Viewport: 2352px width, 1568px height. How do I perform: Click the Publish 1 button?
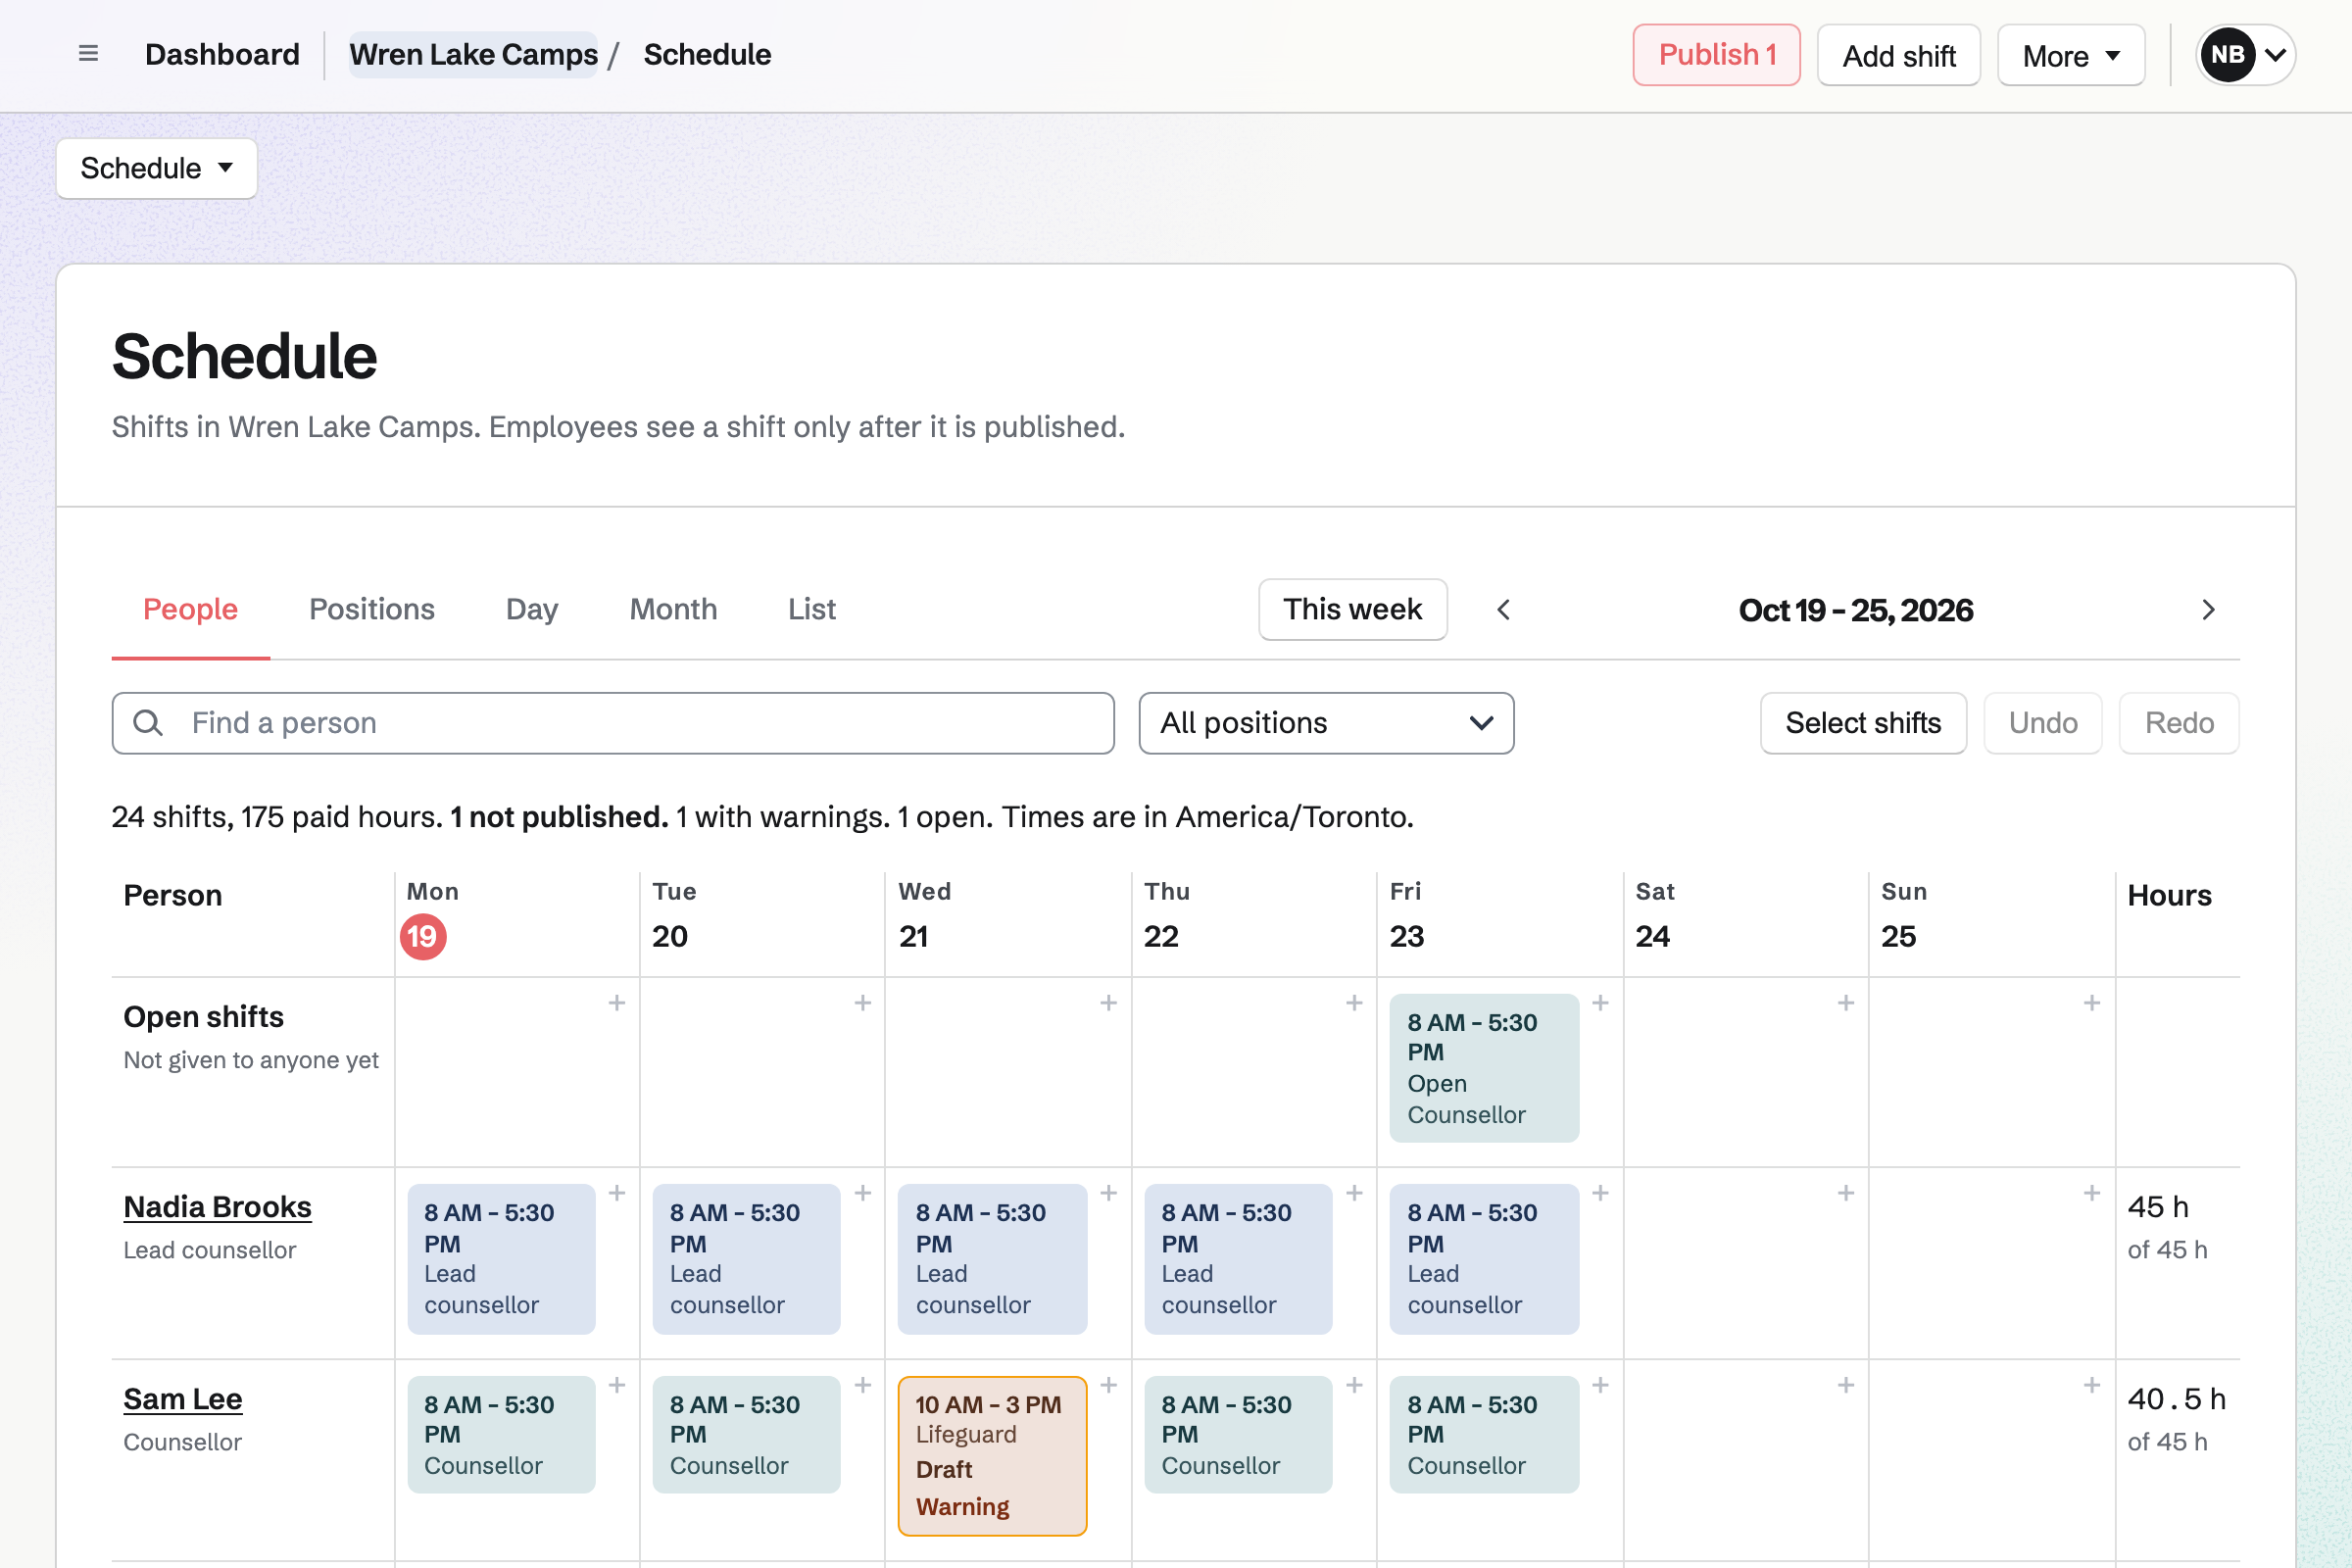point(1717,55)
